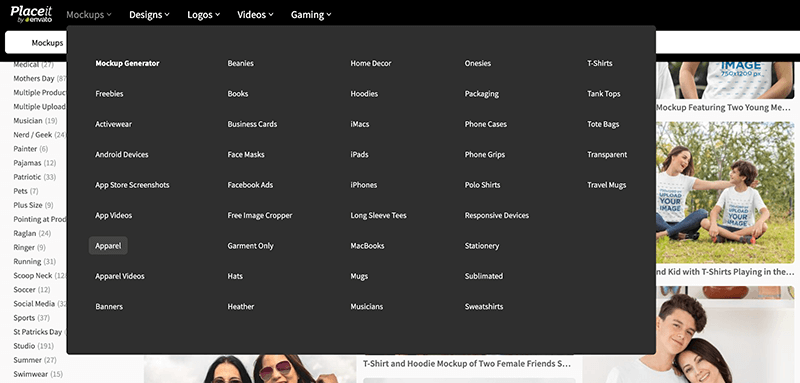Filter by Patriotic tag in the sidebar

click(x=35, y=177)
